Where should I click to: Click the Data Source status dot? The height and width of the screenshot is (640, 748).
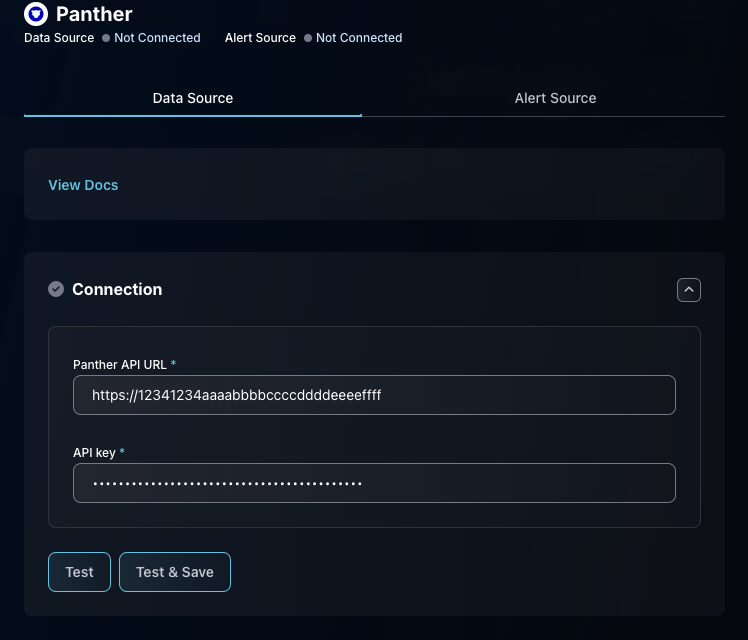pos(106,38)
